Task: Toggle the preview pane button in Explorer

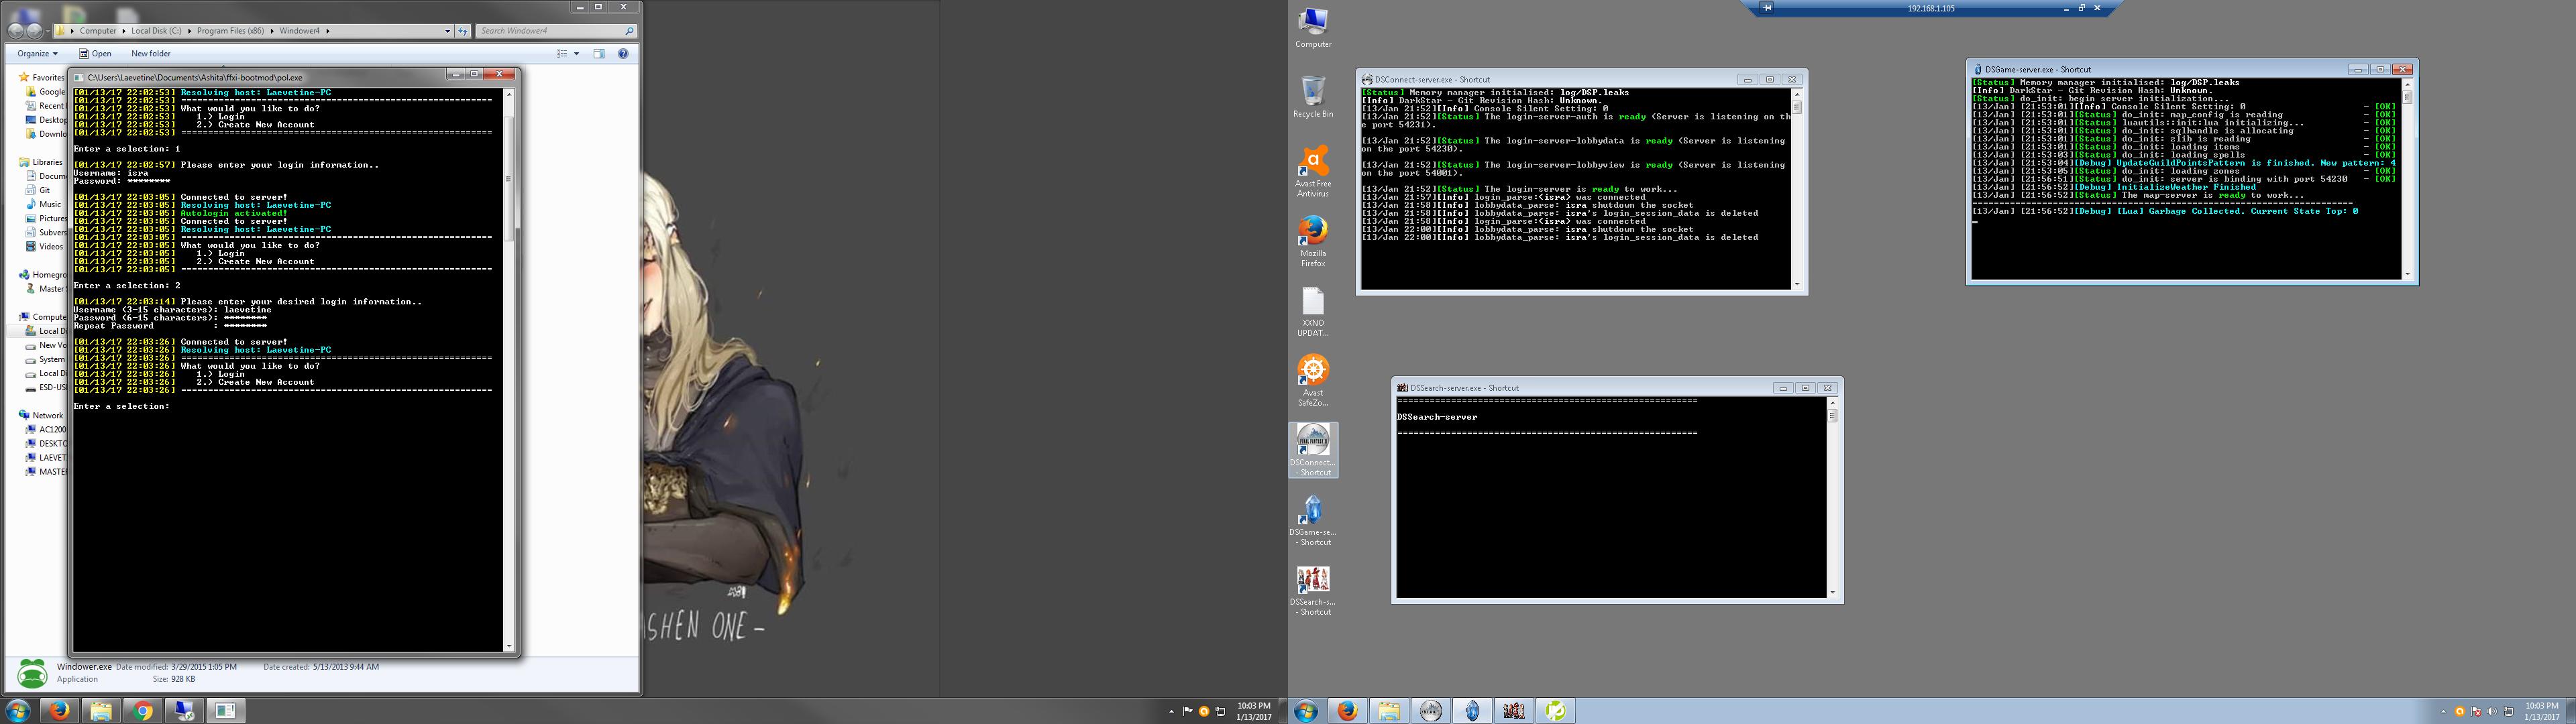Action: [x=599, y=54]
